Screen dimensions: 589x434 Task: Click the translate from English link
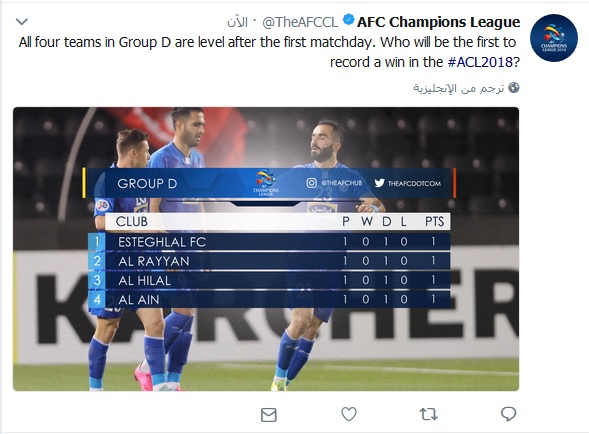point(459,88)
